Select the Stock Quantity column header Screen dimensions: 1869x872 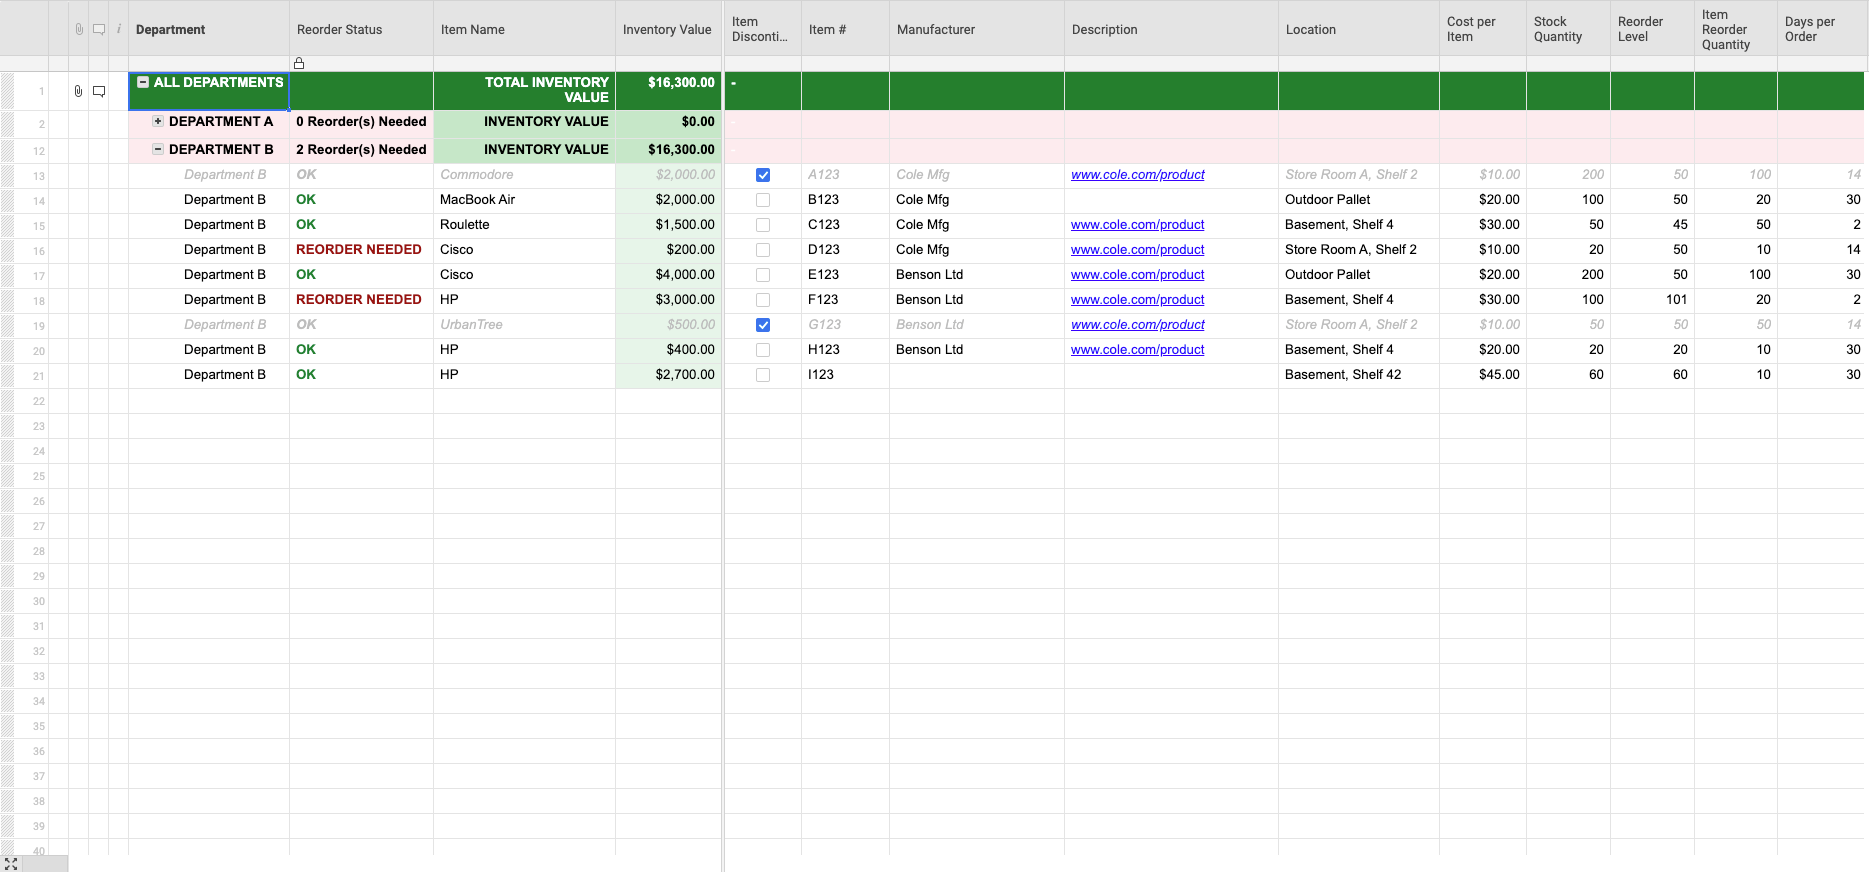click(x=1557, y=29)
